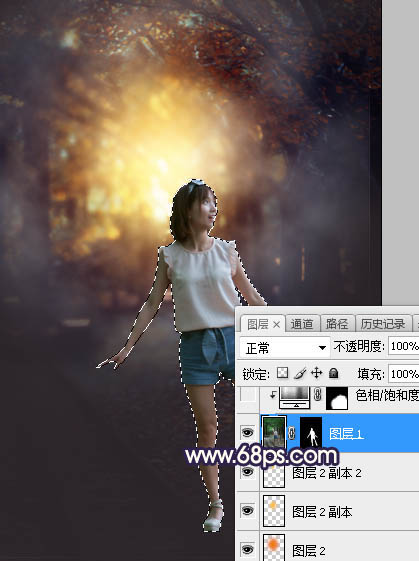Click the lock all padlock icon
The image size is (419, 561).
(x=333, y=373)
